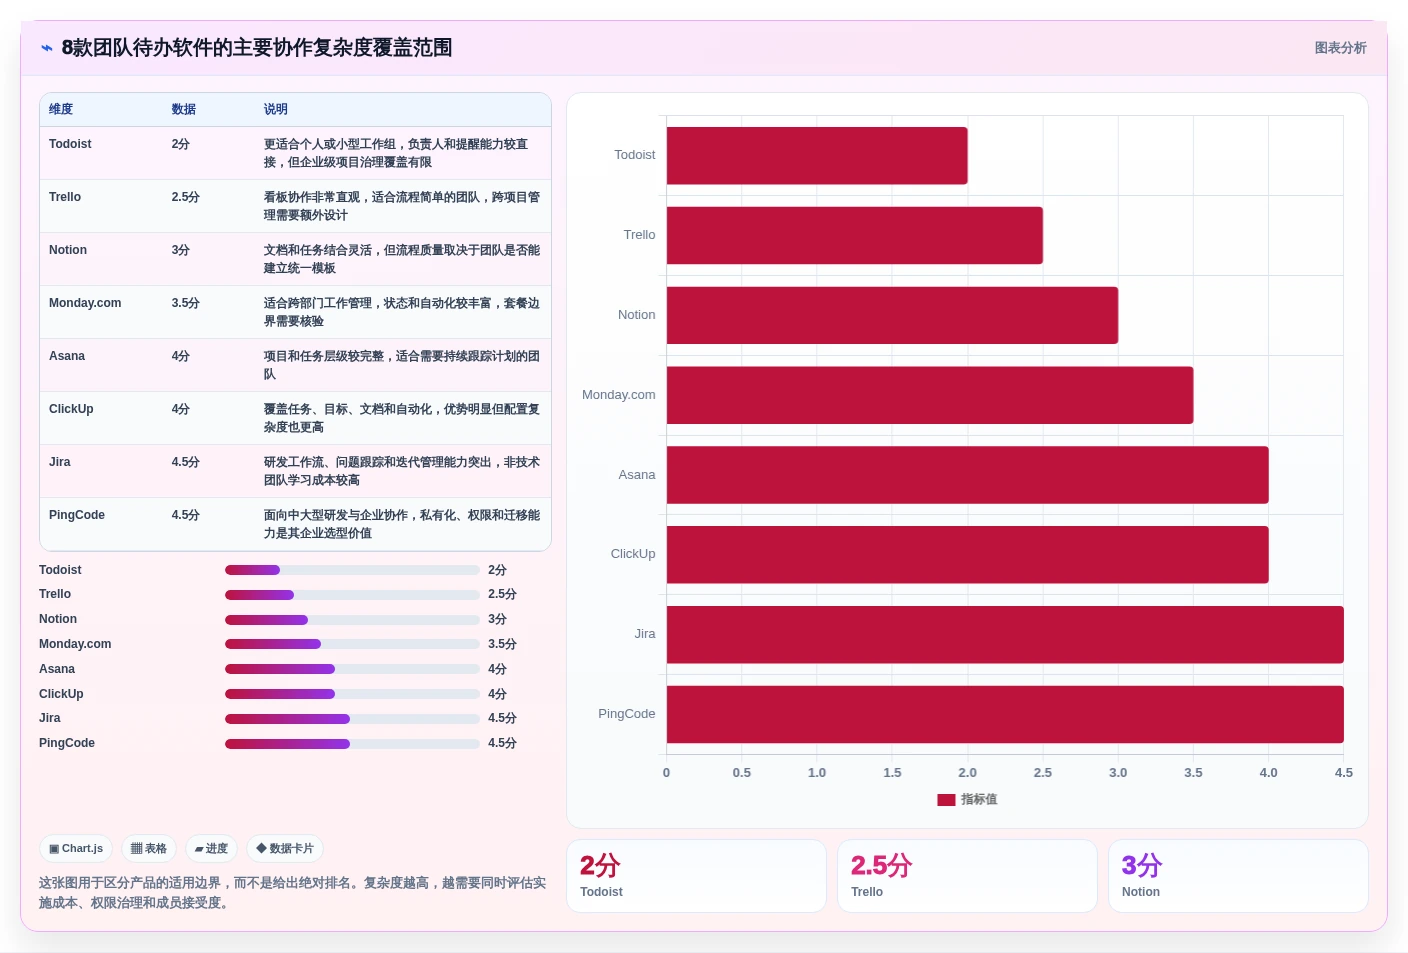Click the 2分 Todoist data card
Screen dimensions: 1408x953
click(696, 876)
